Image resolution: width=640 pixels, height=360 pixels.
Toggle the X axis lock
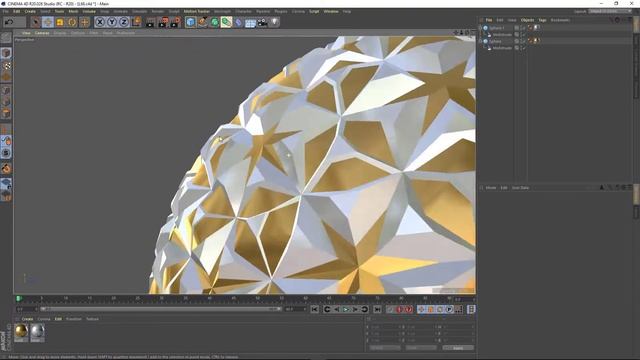(100, 22)
